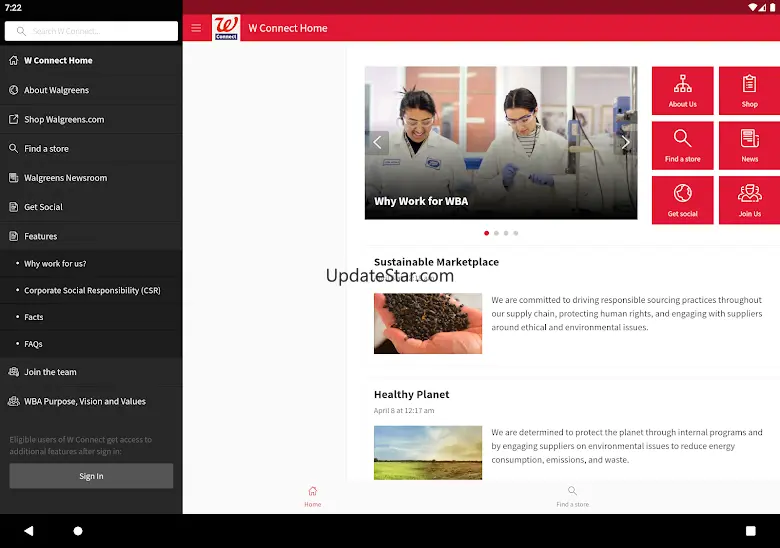Open the hamburger menu icon
Screen dimensions: 780x548
(196, 28)
